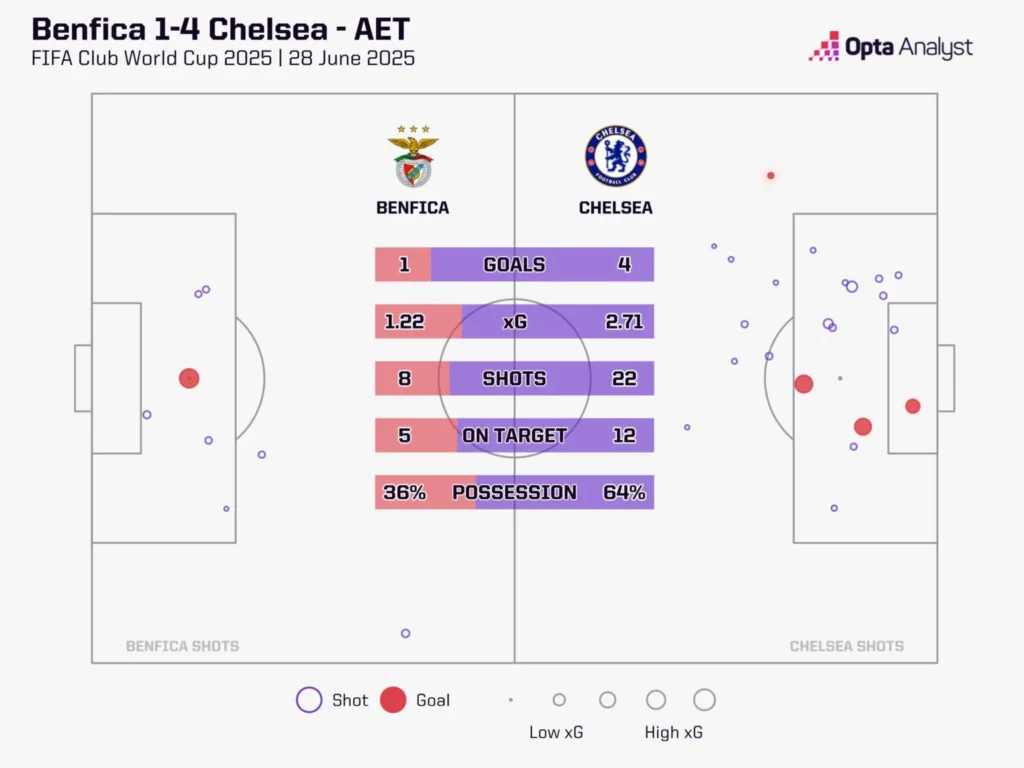Click Benfica shot marker near bottom touchline
Screen dimensions: 1024x768
[405, 633]
